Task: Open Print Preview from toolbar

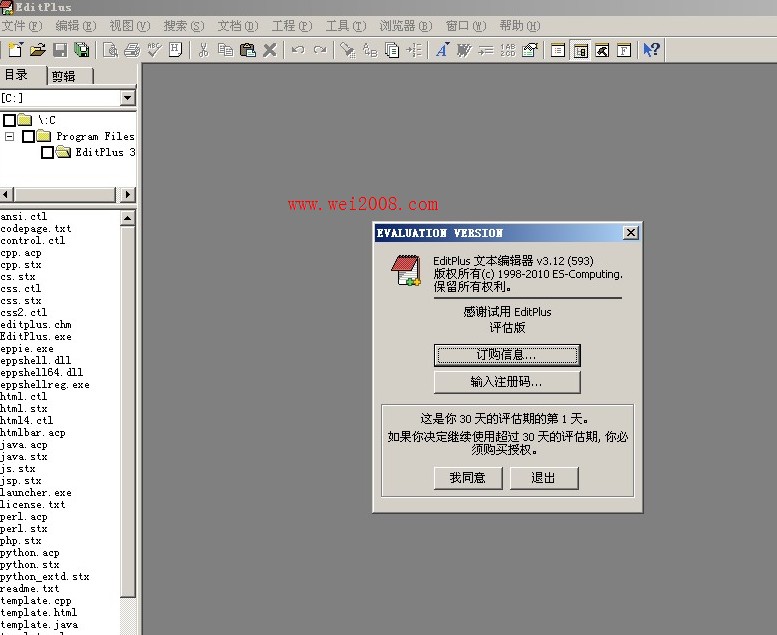Action: click(x=110, y=50)
